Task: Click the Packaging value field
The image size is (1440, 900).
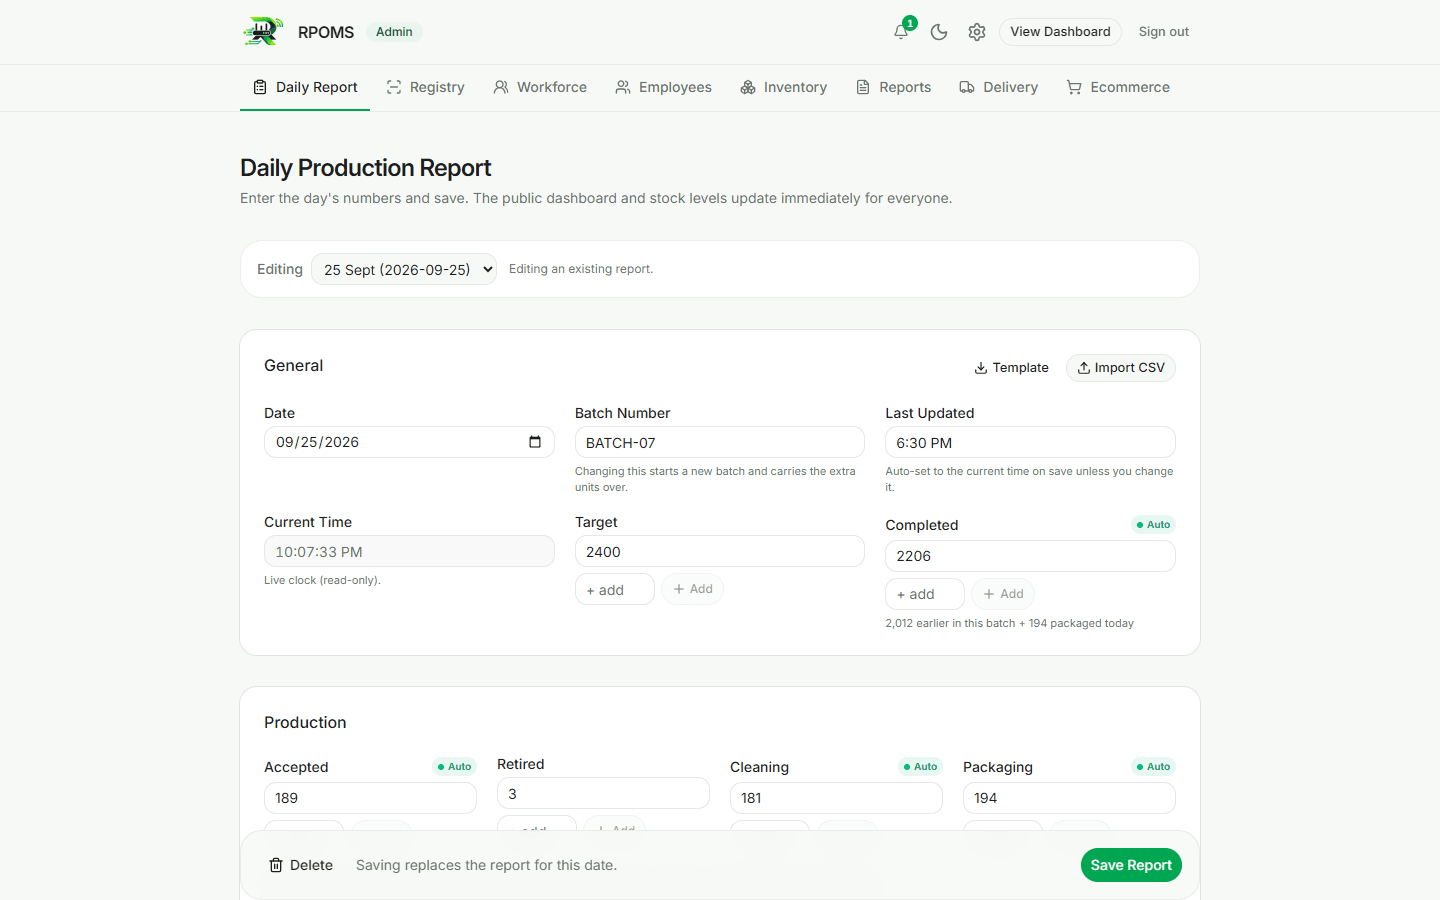Action: 1069,798
